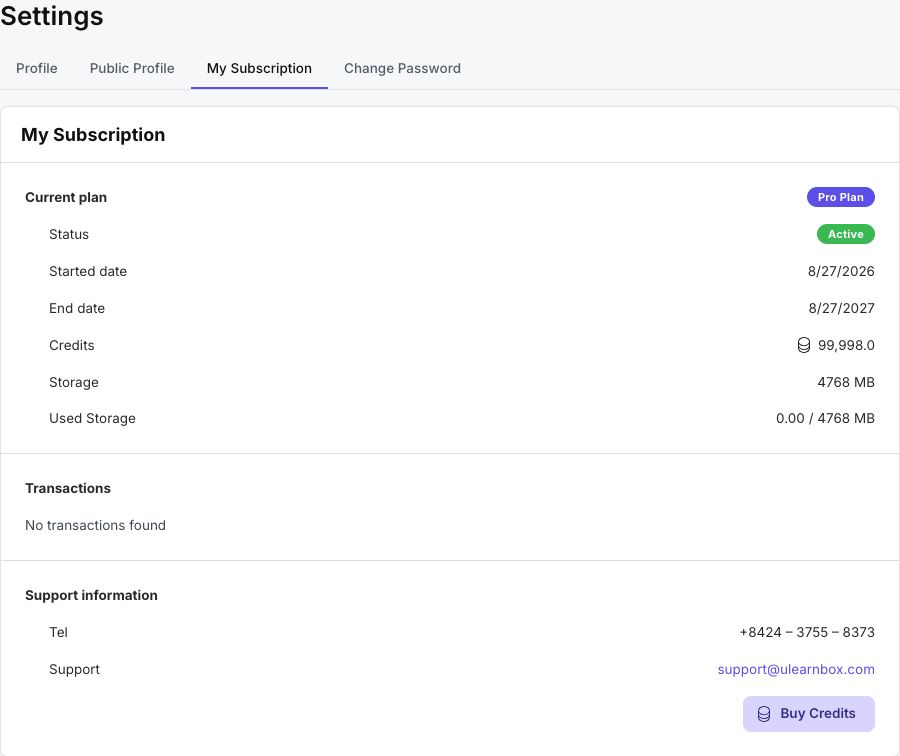Click the Credits row label
900x756 pixels.
coord(72,345)
